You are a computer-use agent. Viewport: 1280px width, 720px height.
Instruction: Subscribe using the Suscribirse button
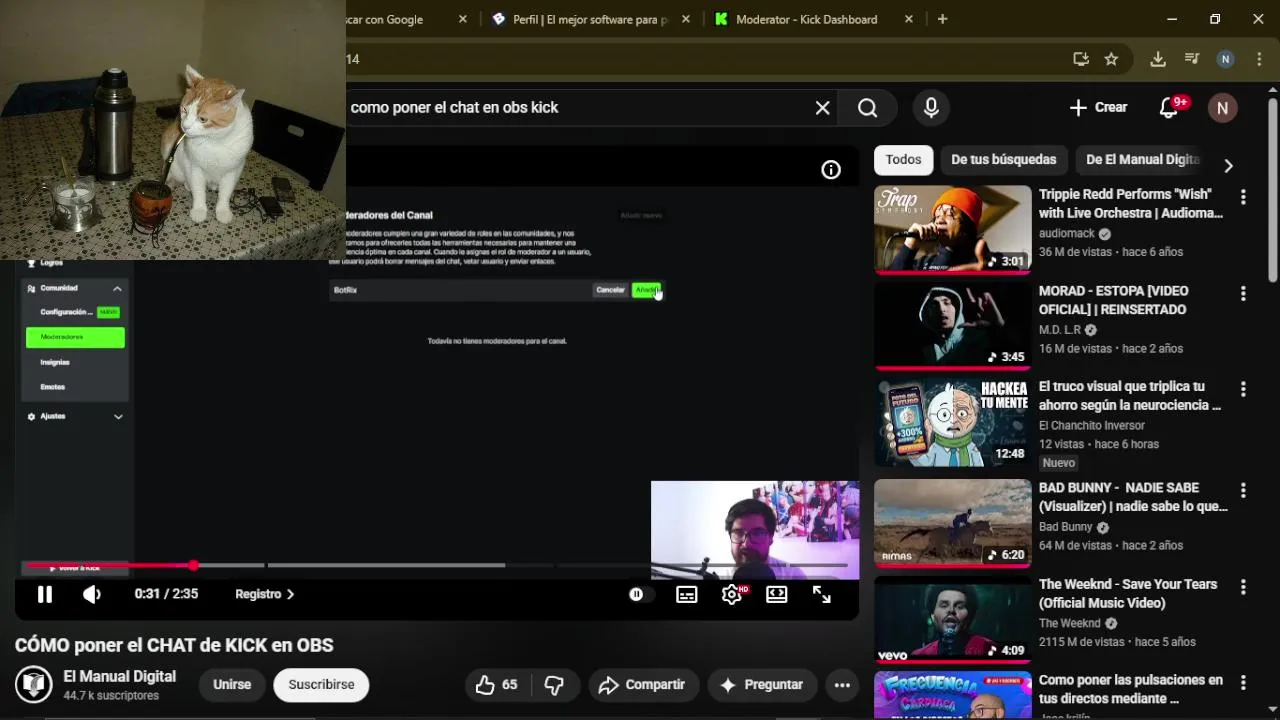point(321,685)
